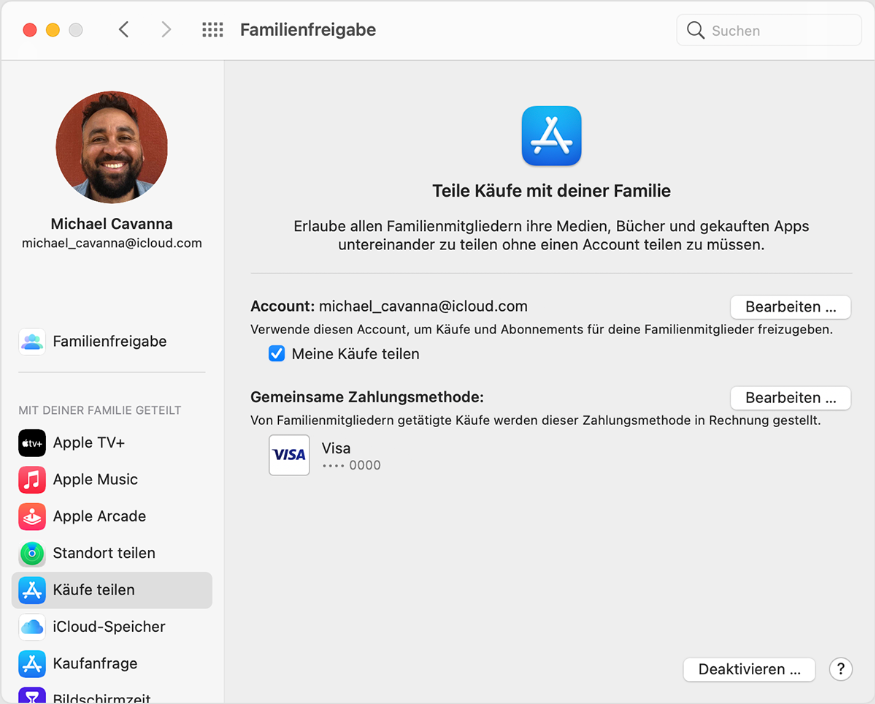875x704 pixels.
Task: Click the Apple Music note icon
Action: (x=32, y=480)
